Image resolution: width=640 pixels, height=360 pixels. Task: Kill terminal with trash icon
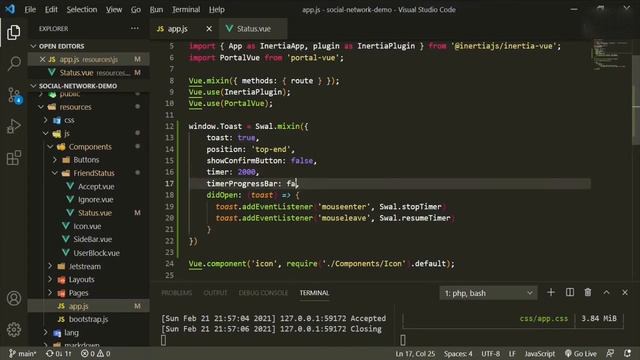click(x=588, y=292)
